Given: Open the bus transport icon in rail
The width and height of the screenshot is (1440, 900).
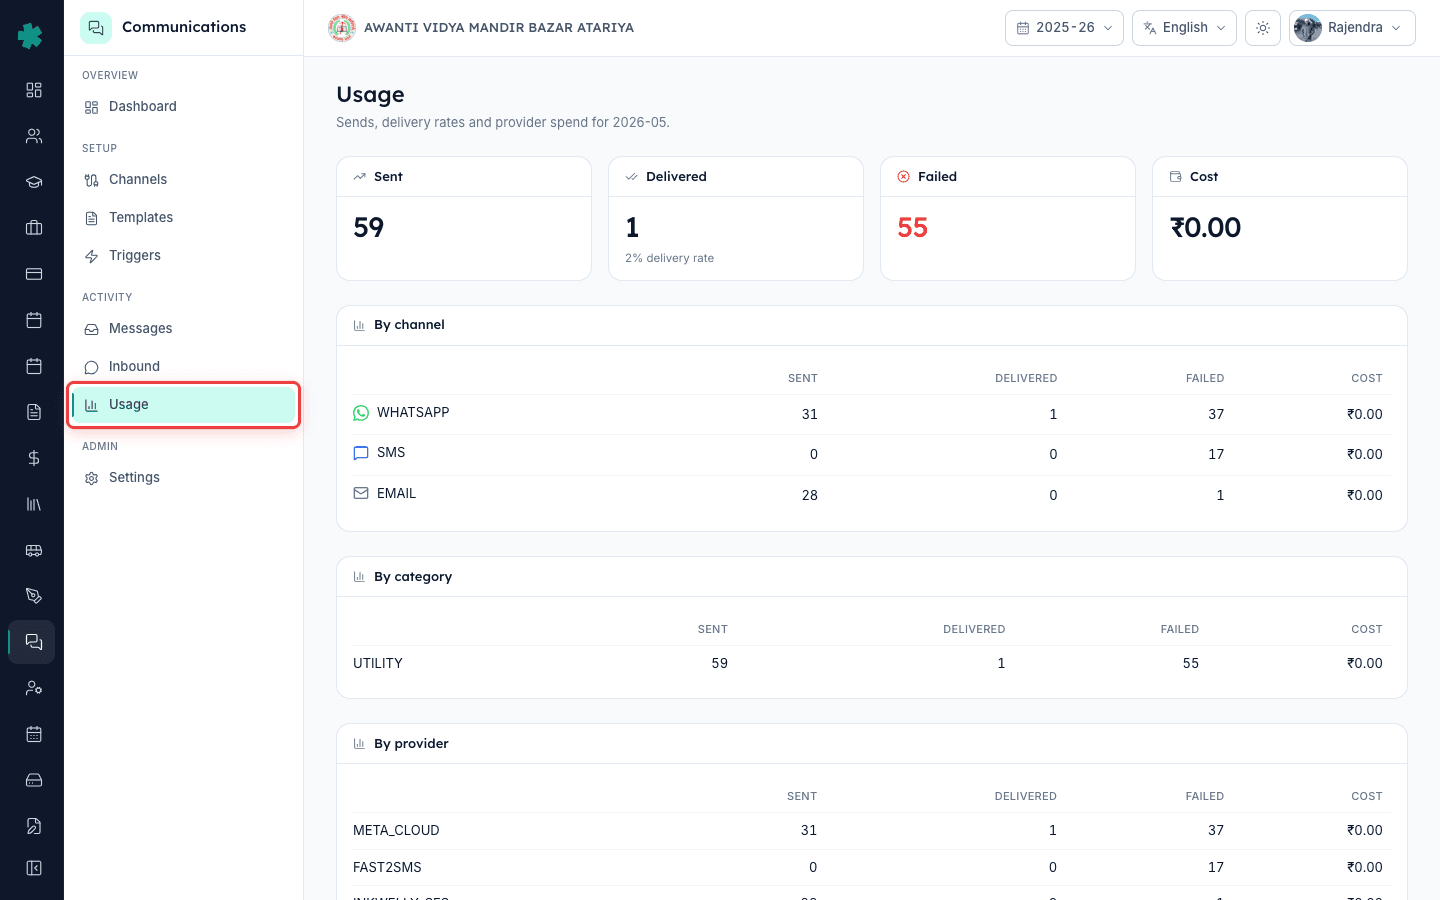Looking at the screenshot, I should (34, 550).
